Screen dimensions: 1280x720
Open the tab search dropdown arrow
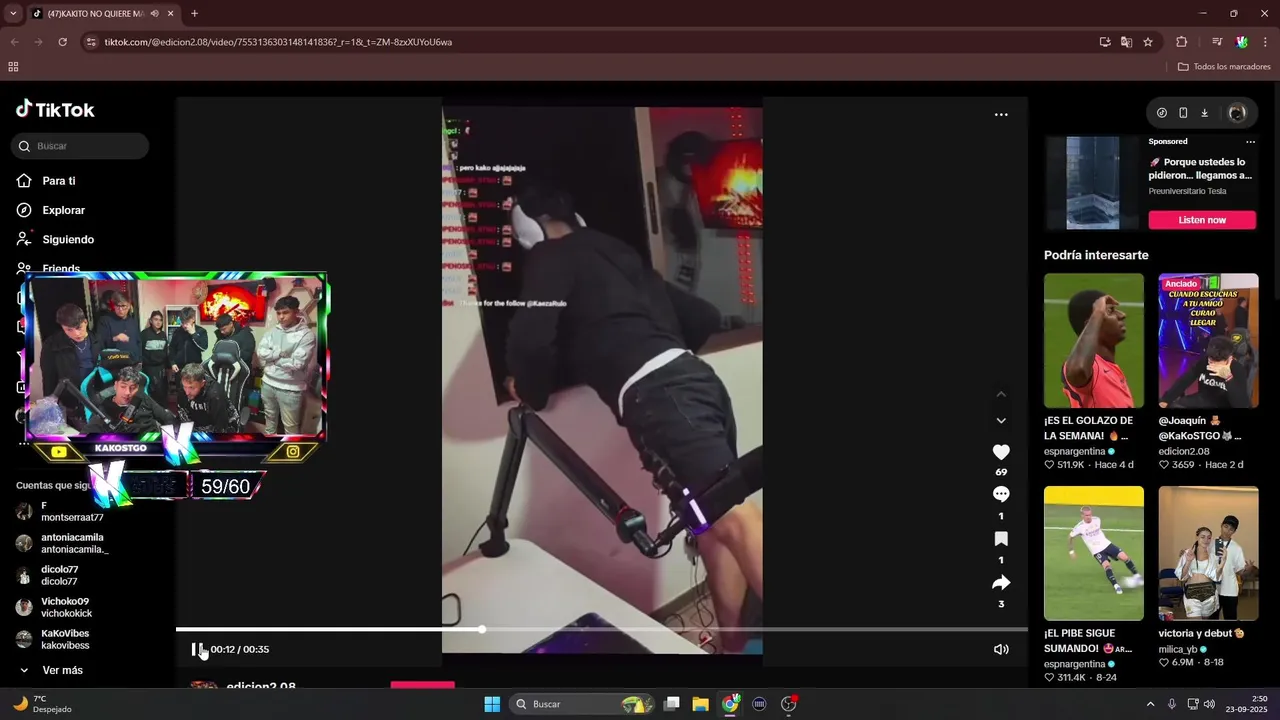(x=12, y=13)
